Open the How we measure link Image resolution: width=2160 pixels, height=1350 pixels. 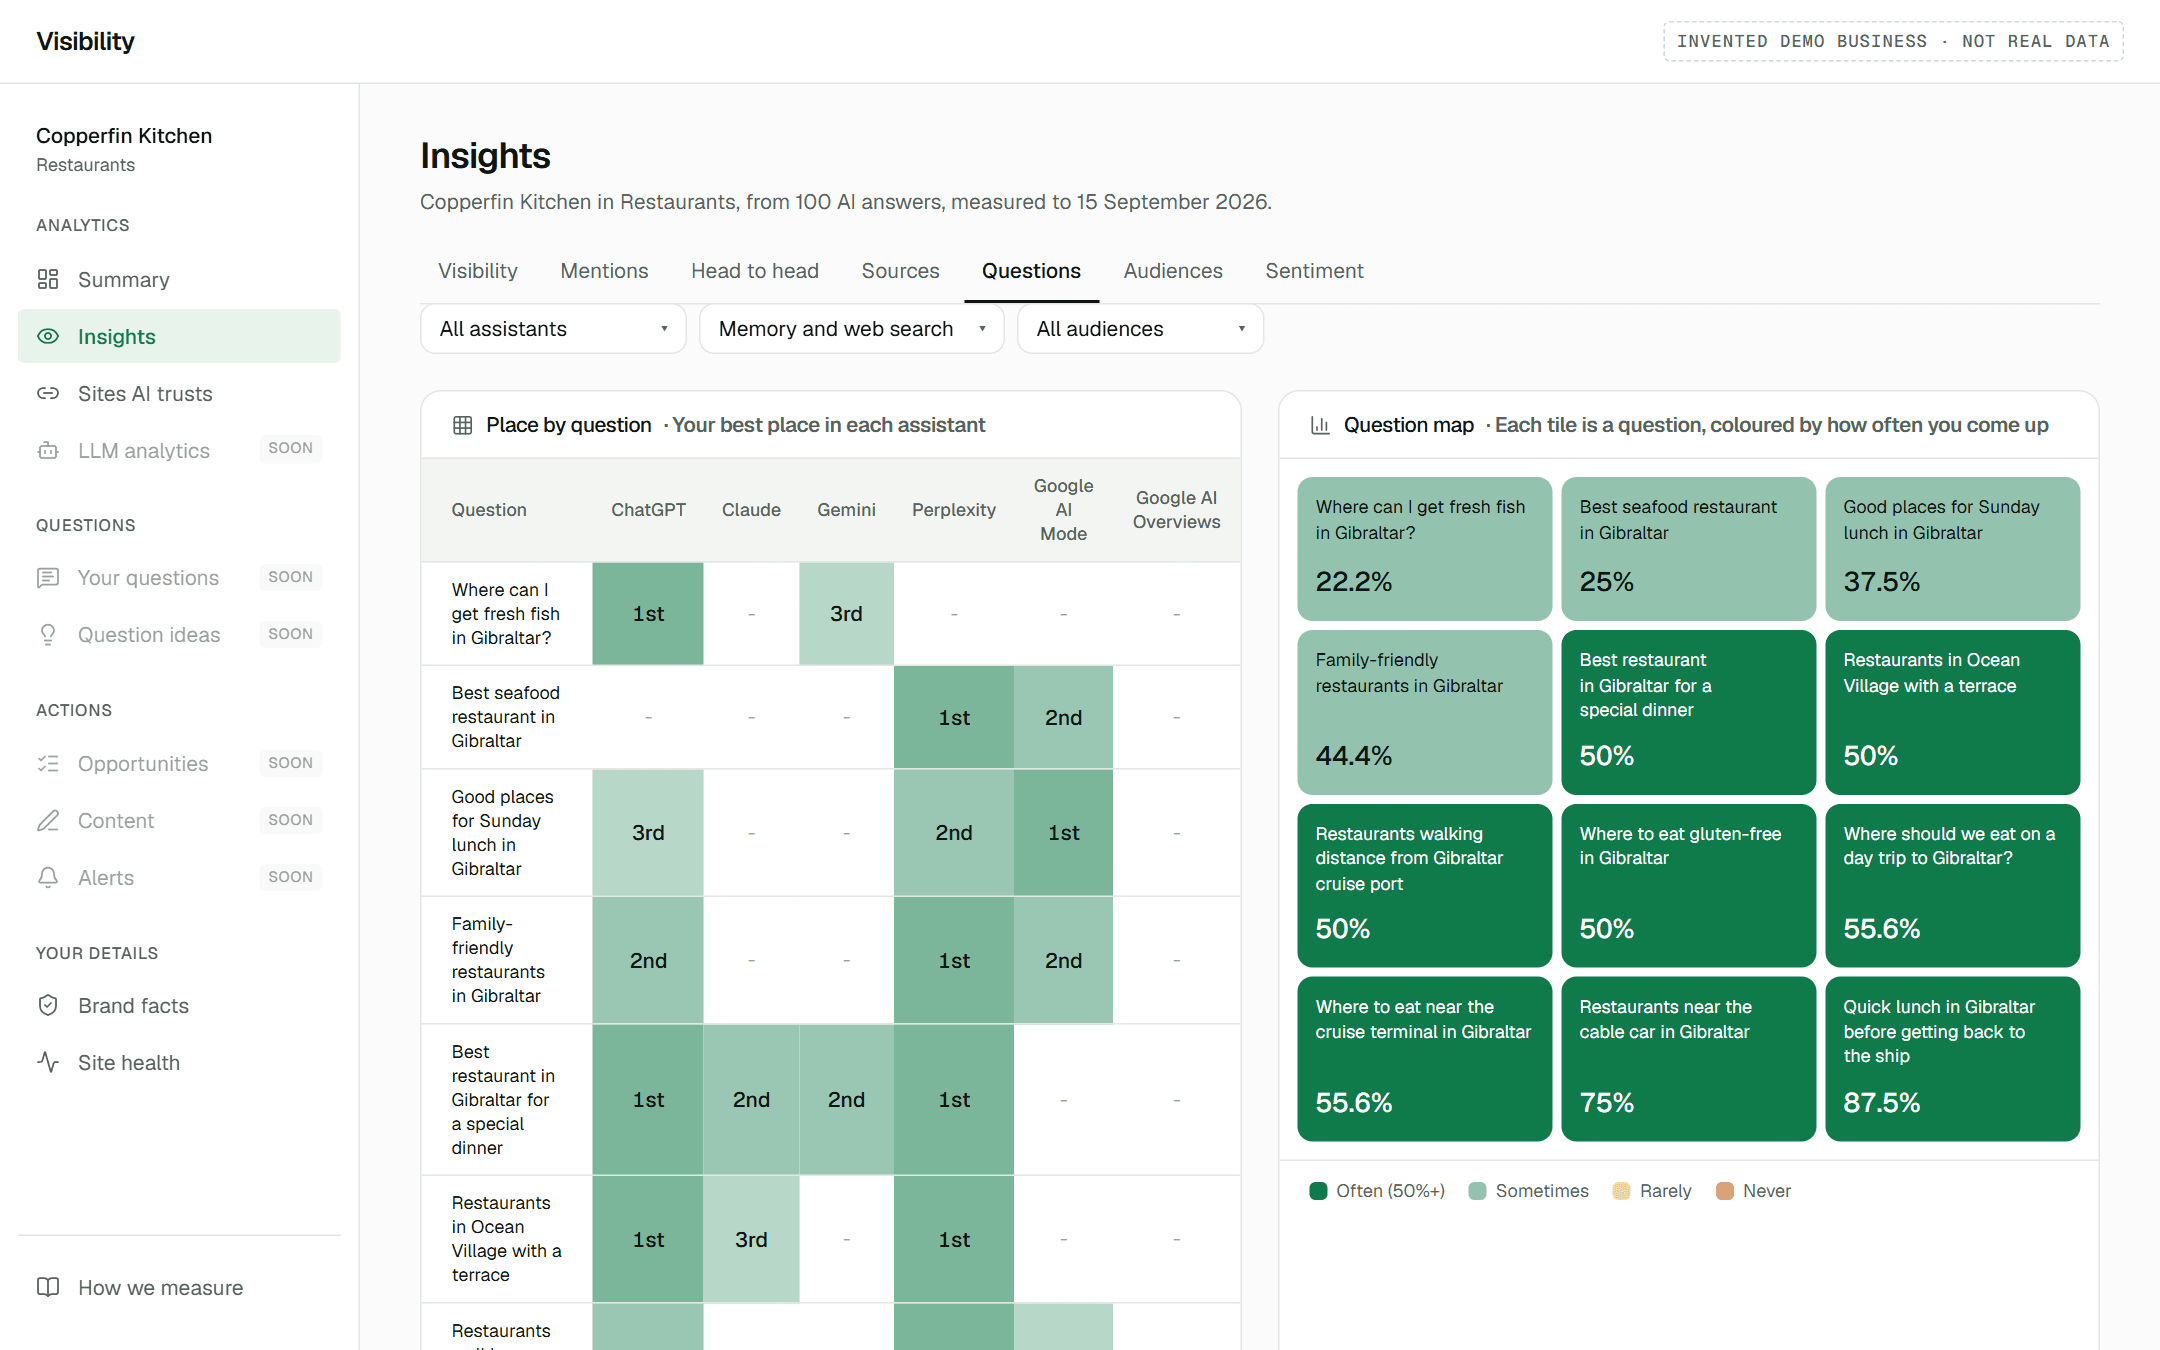(179, 1287)
